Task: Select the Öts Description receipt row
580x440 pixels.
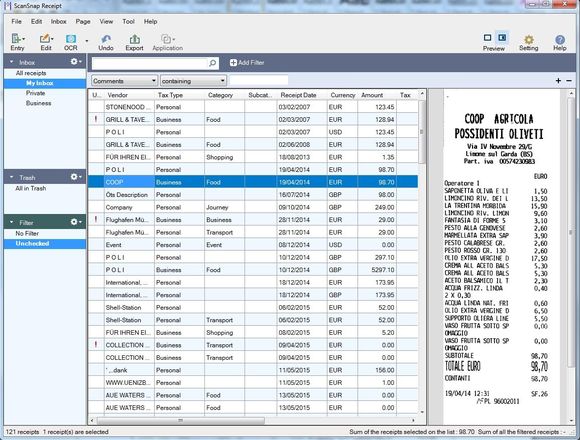Action: click(x=253, y=195)
